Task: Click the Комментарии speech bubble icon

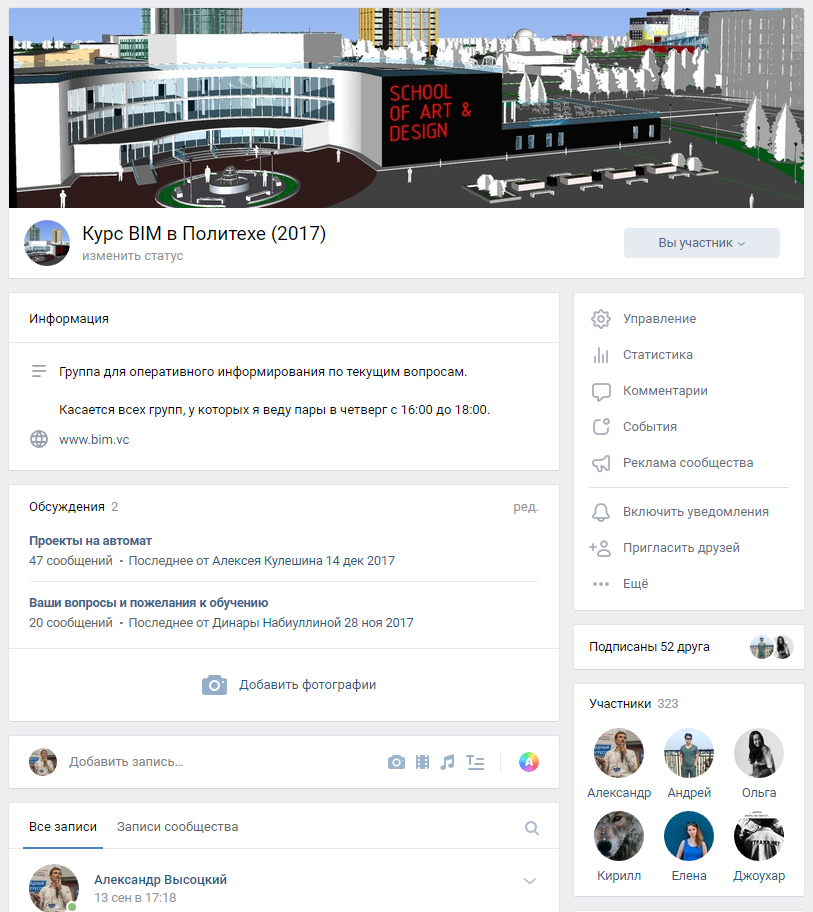Action: click(x=601, y=391)
